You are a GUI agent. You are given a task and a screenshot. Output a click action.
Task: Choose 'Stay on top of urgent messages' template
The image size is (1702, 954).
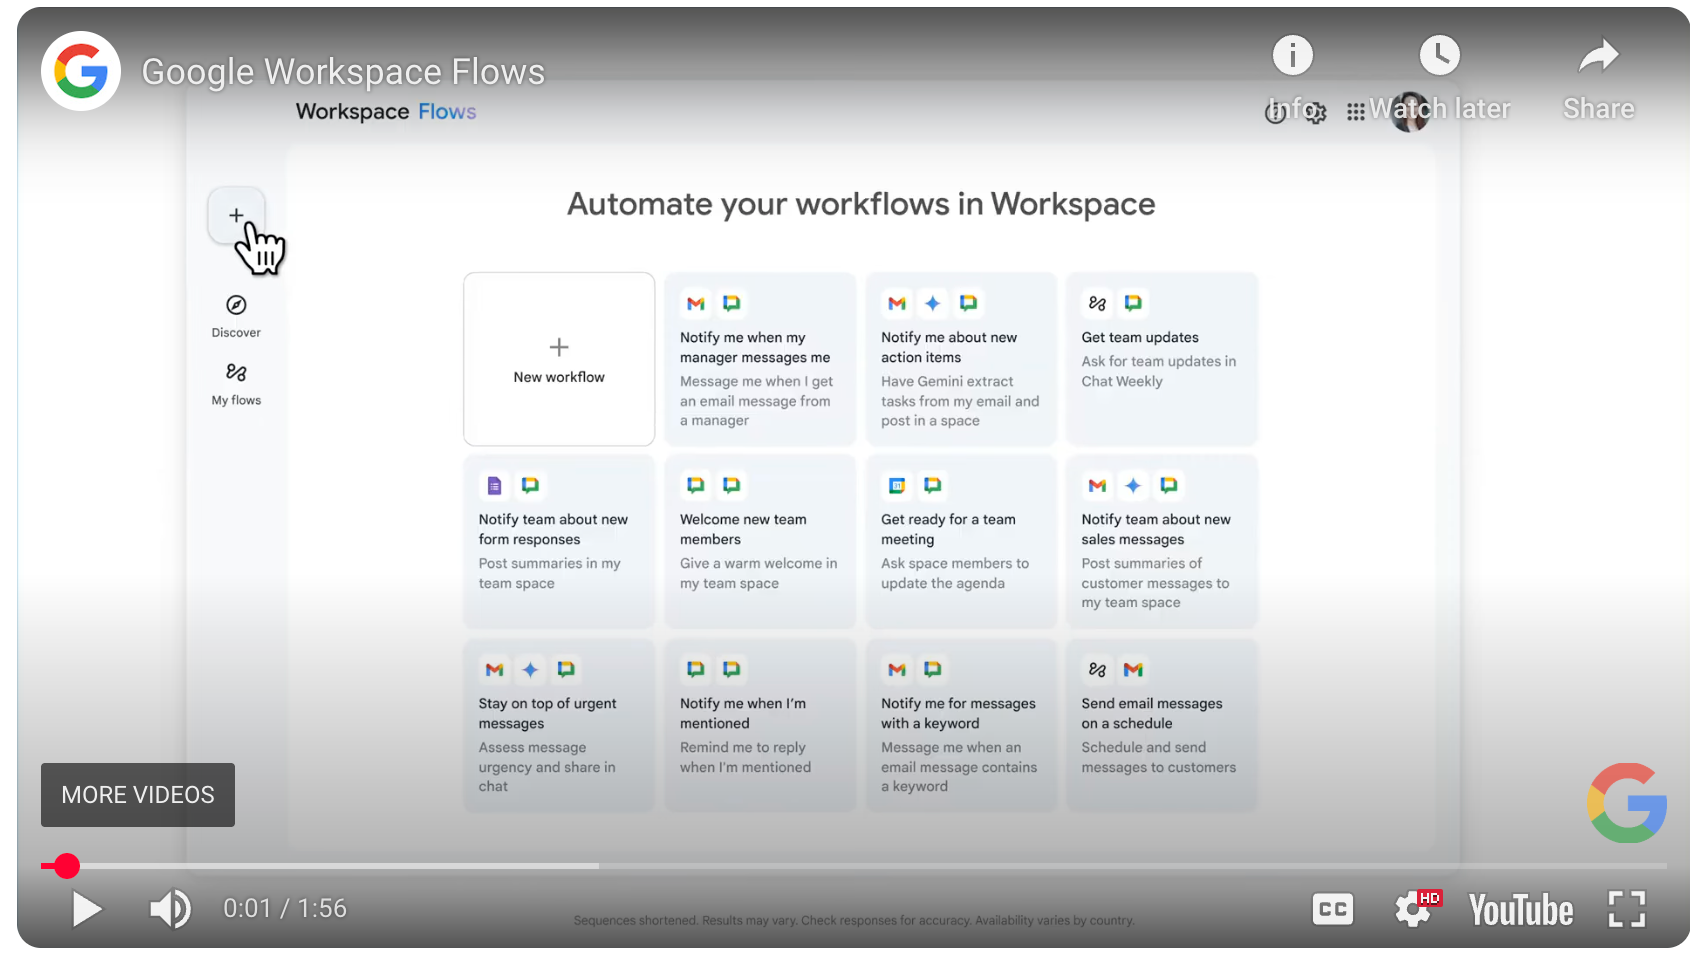click(559, 725)
